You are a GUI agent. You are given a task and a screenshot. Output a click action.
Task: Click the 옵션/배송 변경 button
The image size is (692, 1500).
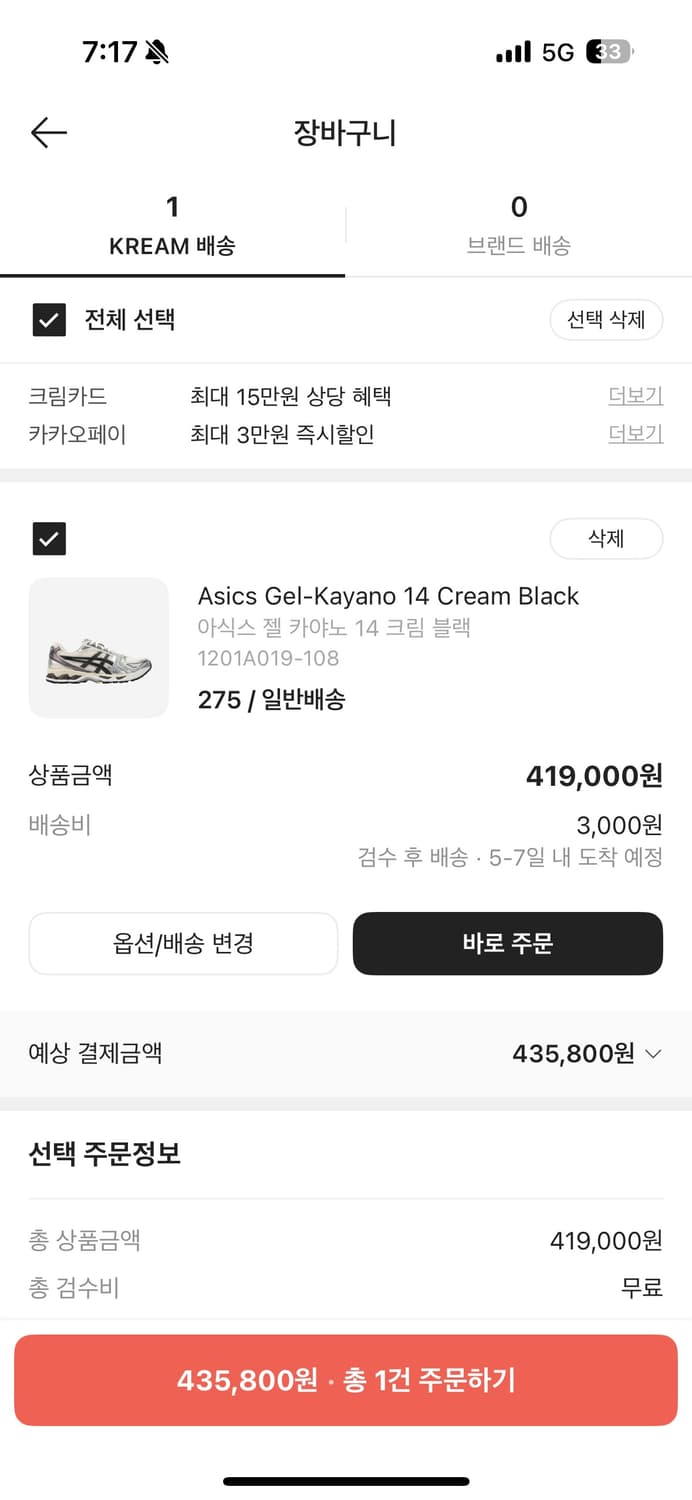pyautogui.click(x=183, y=943)
